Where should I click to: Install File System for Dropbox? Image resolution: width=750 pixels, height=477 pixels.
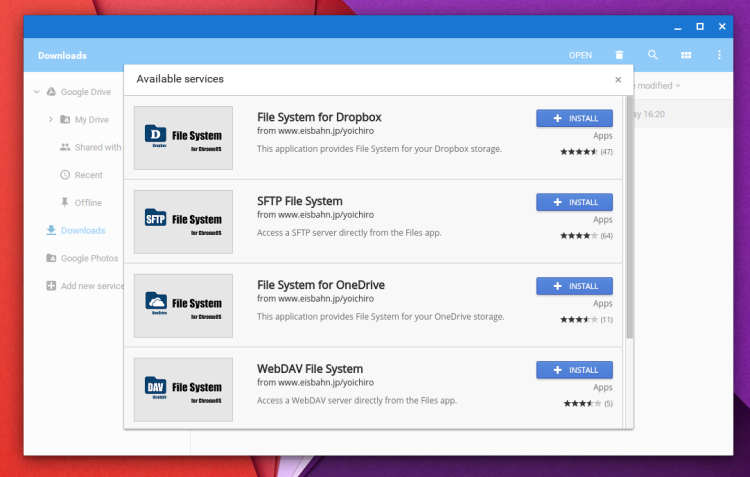click(574, 118)
